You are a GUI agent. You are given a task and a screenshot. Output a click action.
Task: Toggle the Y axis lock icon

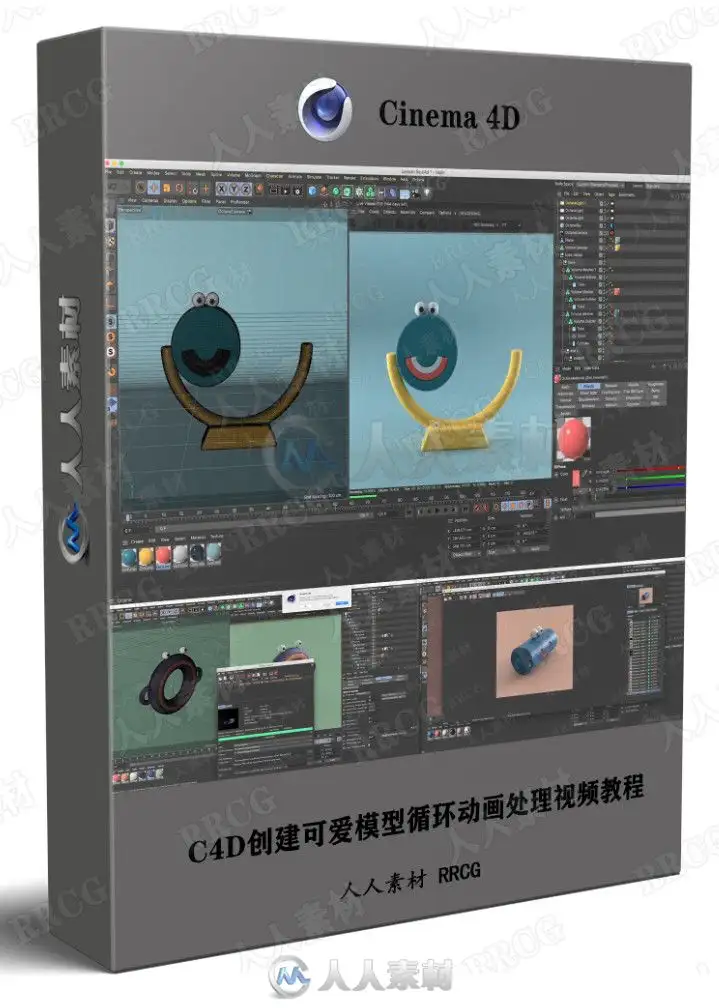233,189
